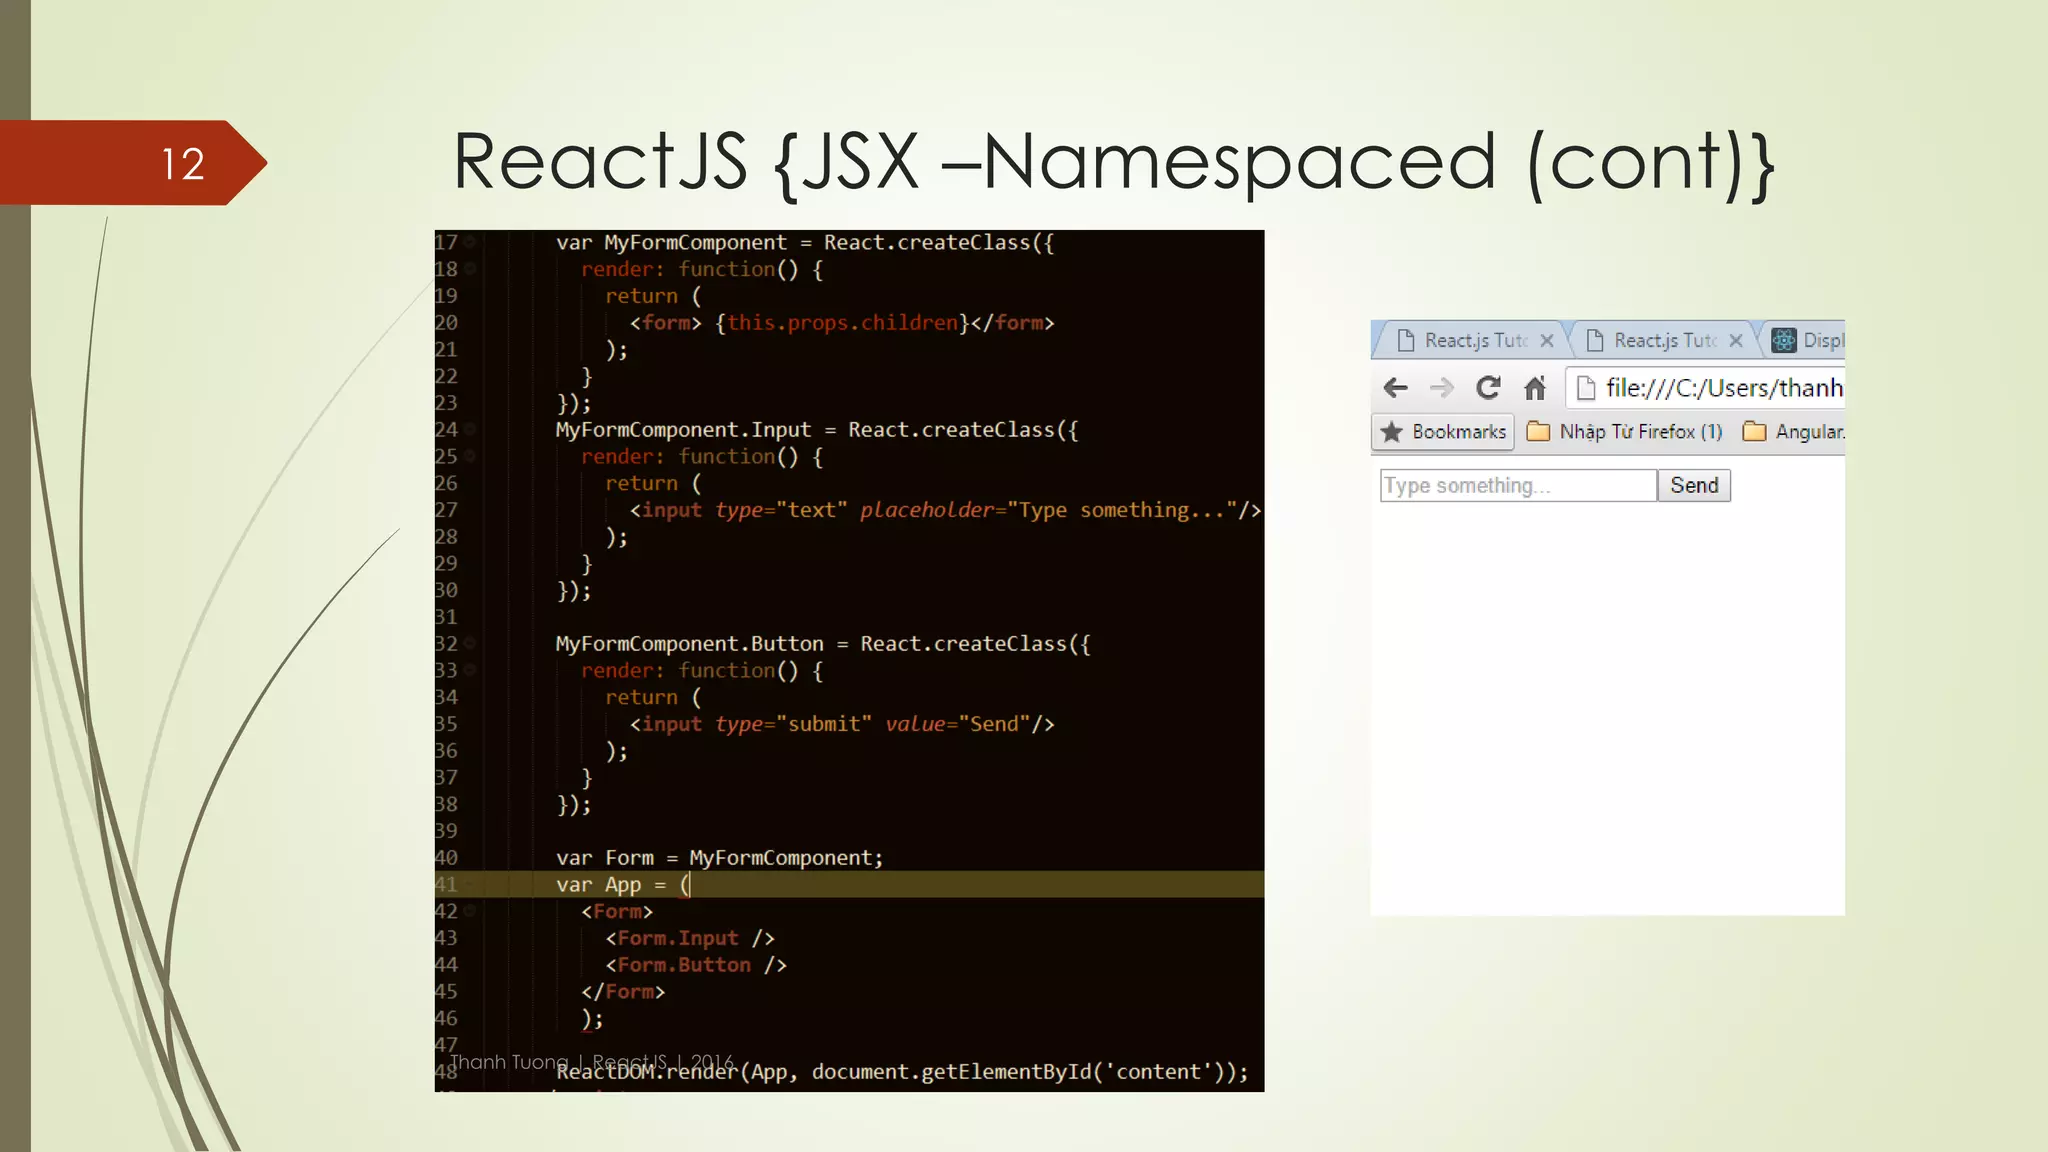Open the Angular bookmarks folder
Screen dimensions: 2048x1152
[1794, 432]
